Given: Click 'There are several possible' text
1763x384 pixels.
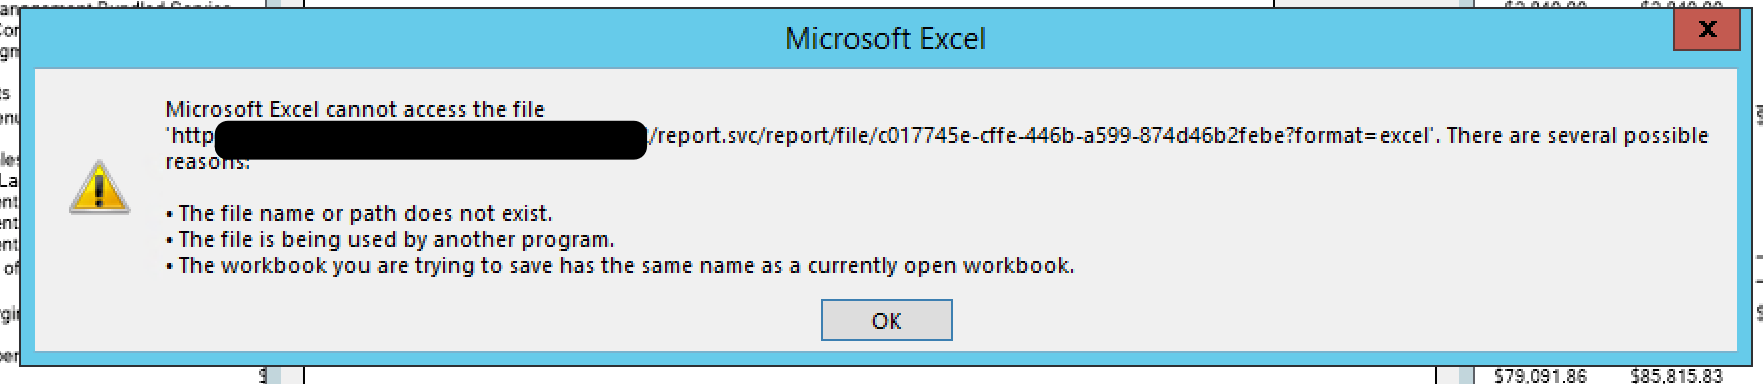Looking at the screenshot, I should coord(1577,135).
